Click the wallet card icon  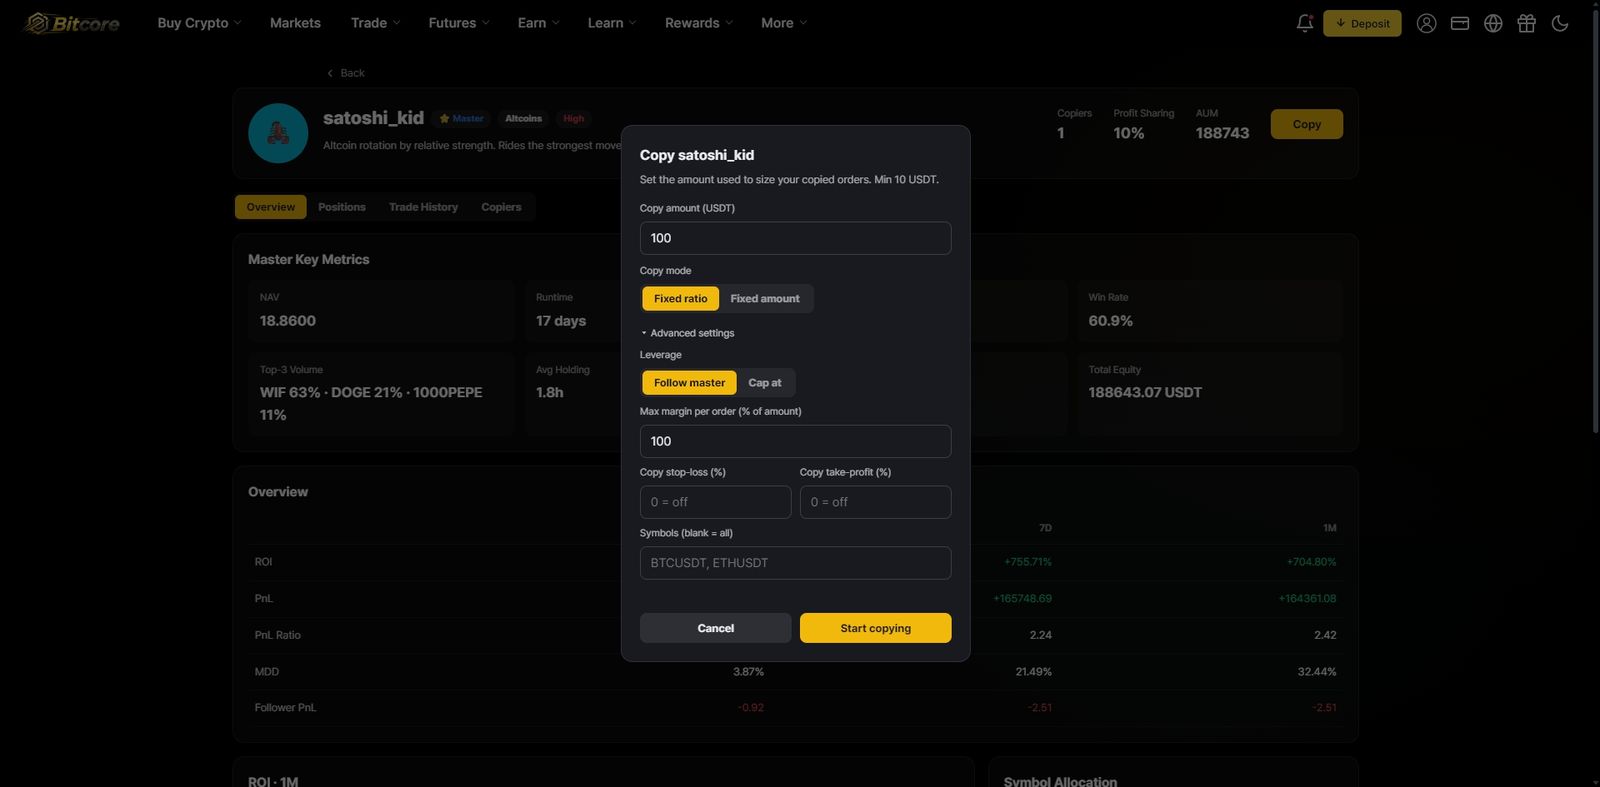point(1460,23)
